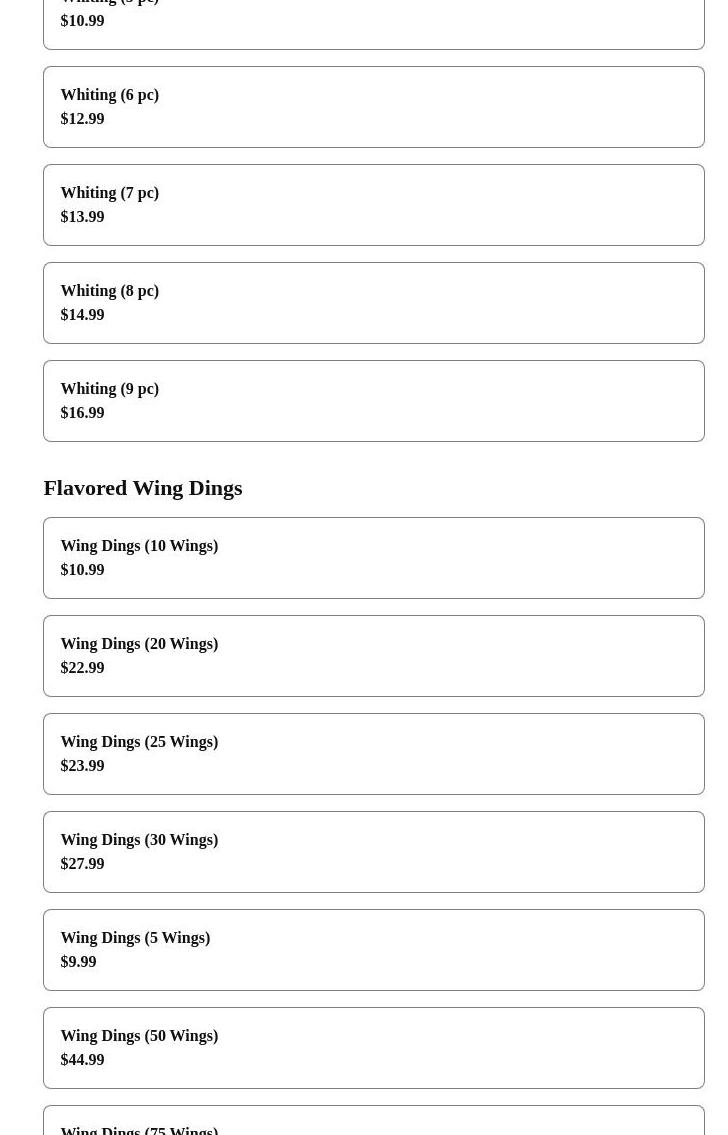Open the Whiting (8 pc) item
The height and width of the screenshot is (1135, 728).
point(373,303)
